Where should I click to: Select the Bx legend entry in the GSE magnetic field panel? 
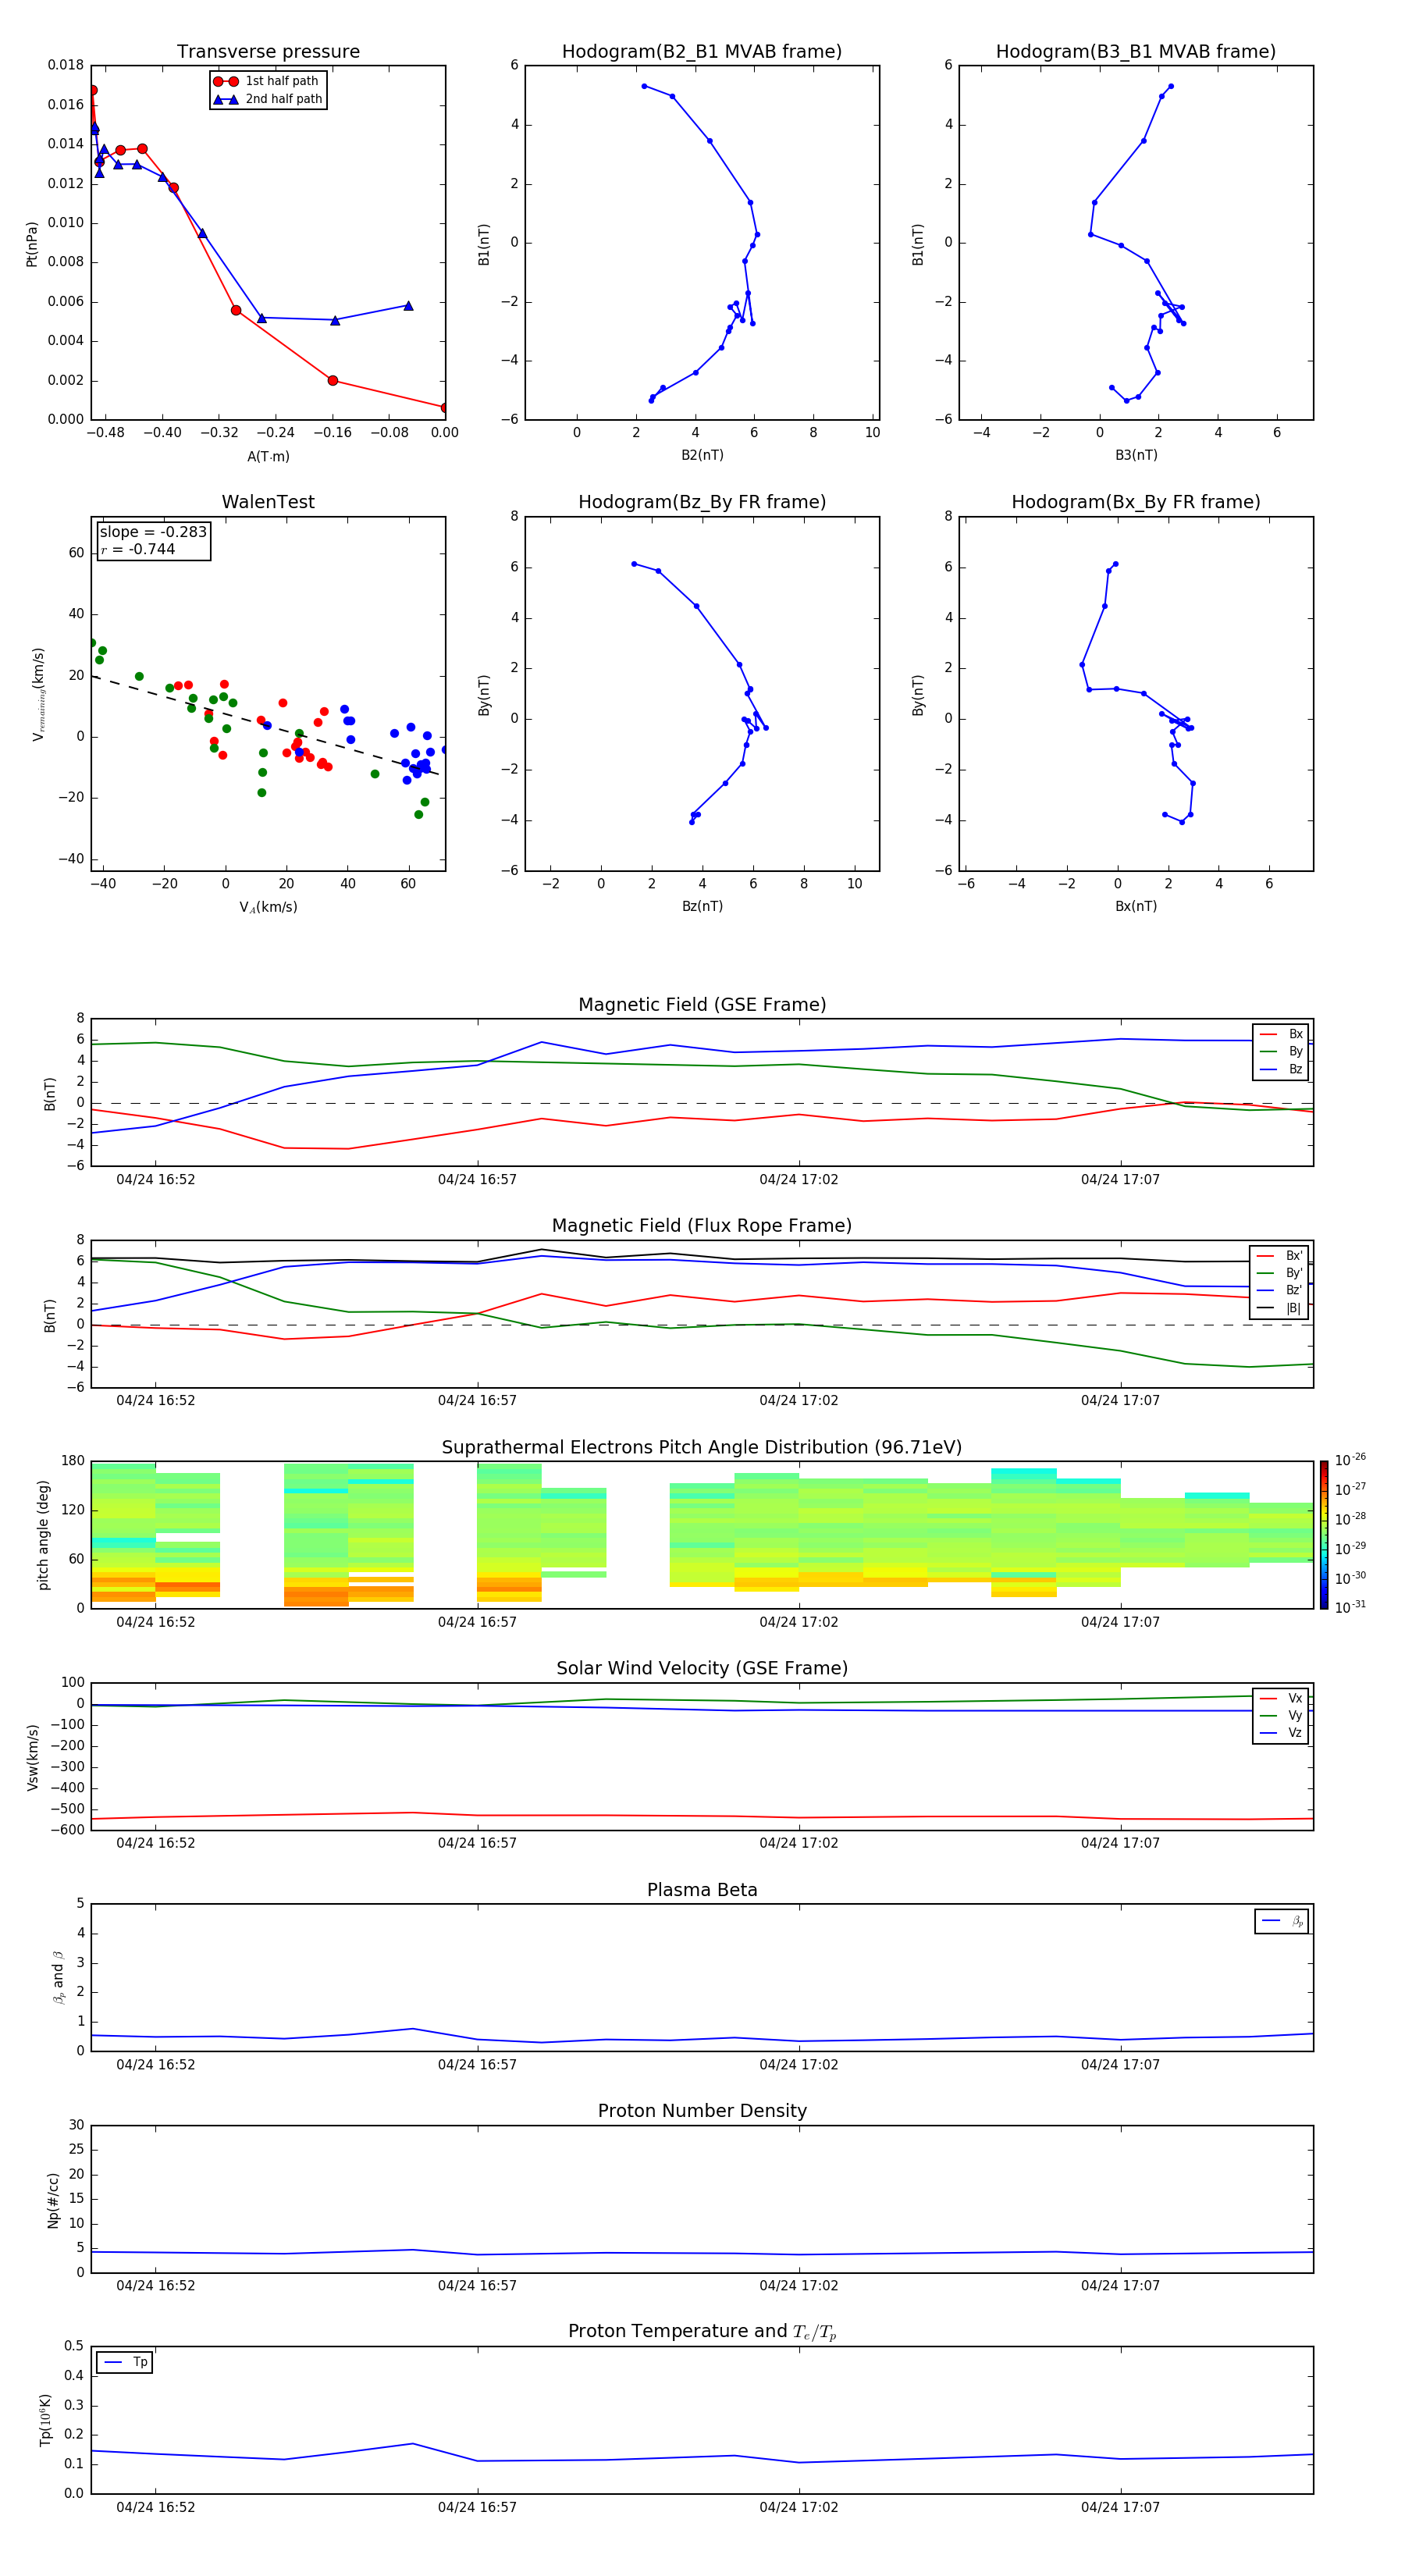(x=1281, y=1034)
